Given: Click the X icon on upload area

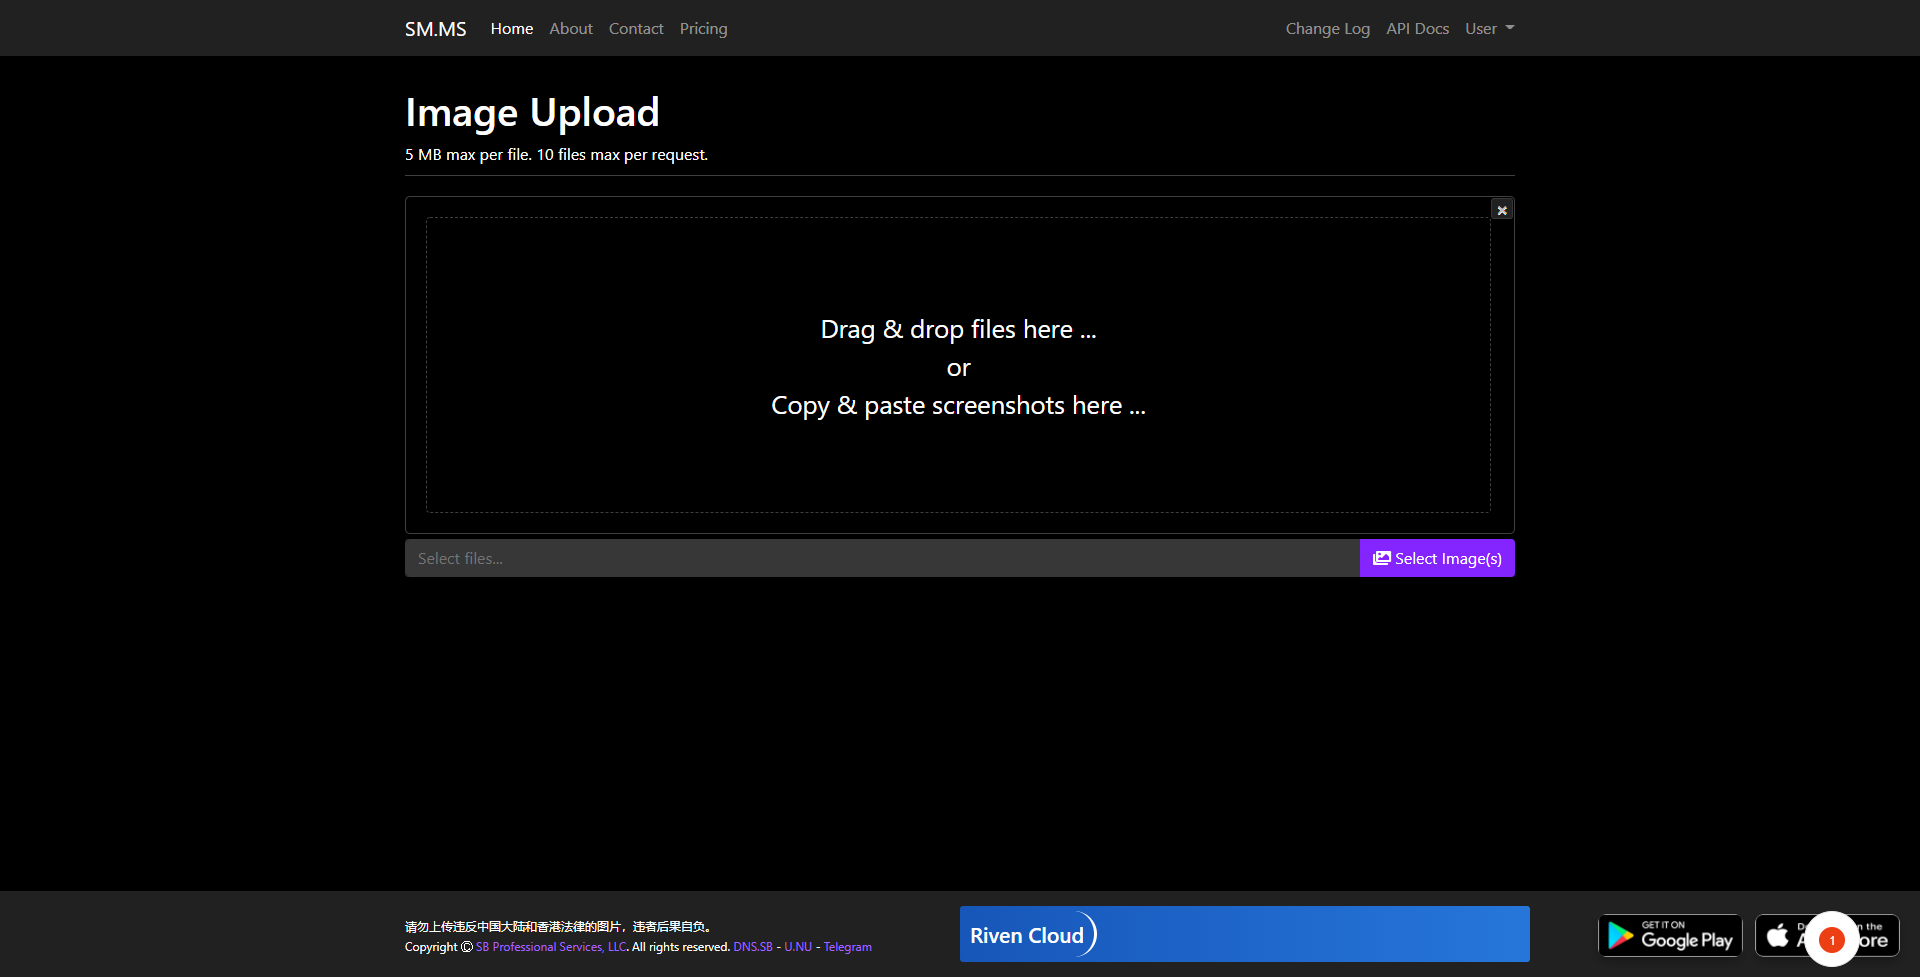Looking at the screenshot, I should tap(1501, 210).
